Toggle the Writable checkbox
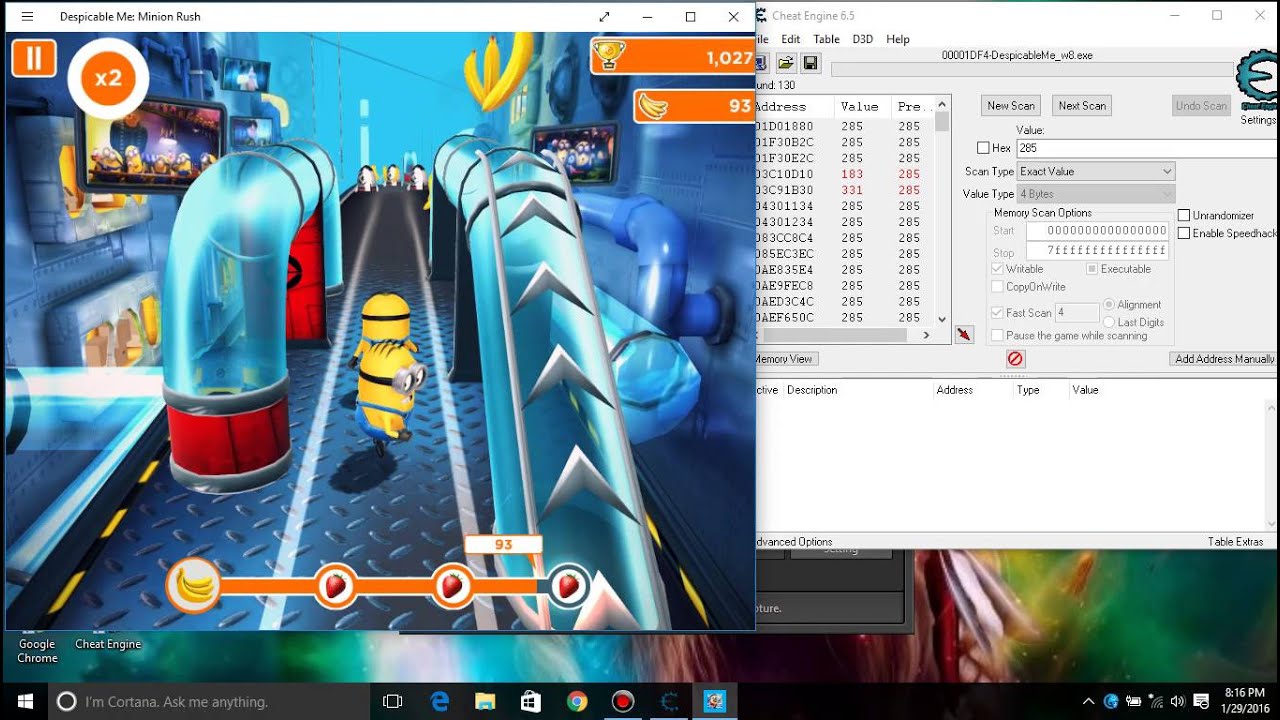 tap(997, 269)
